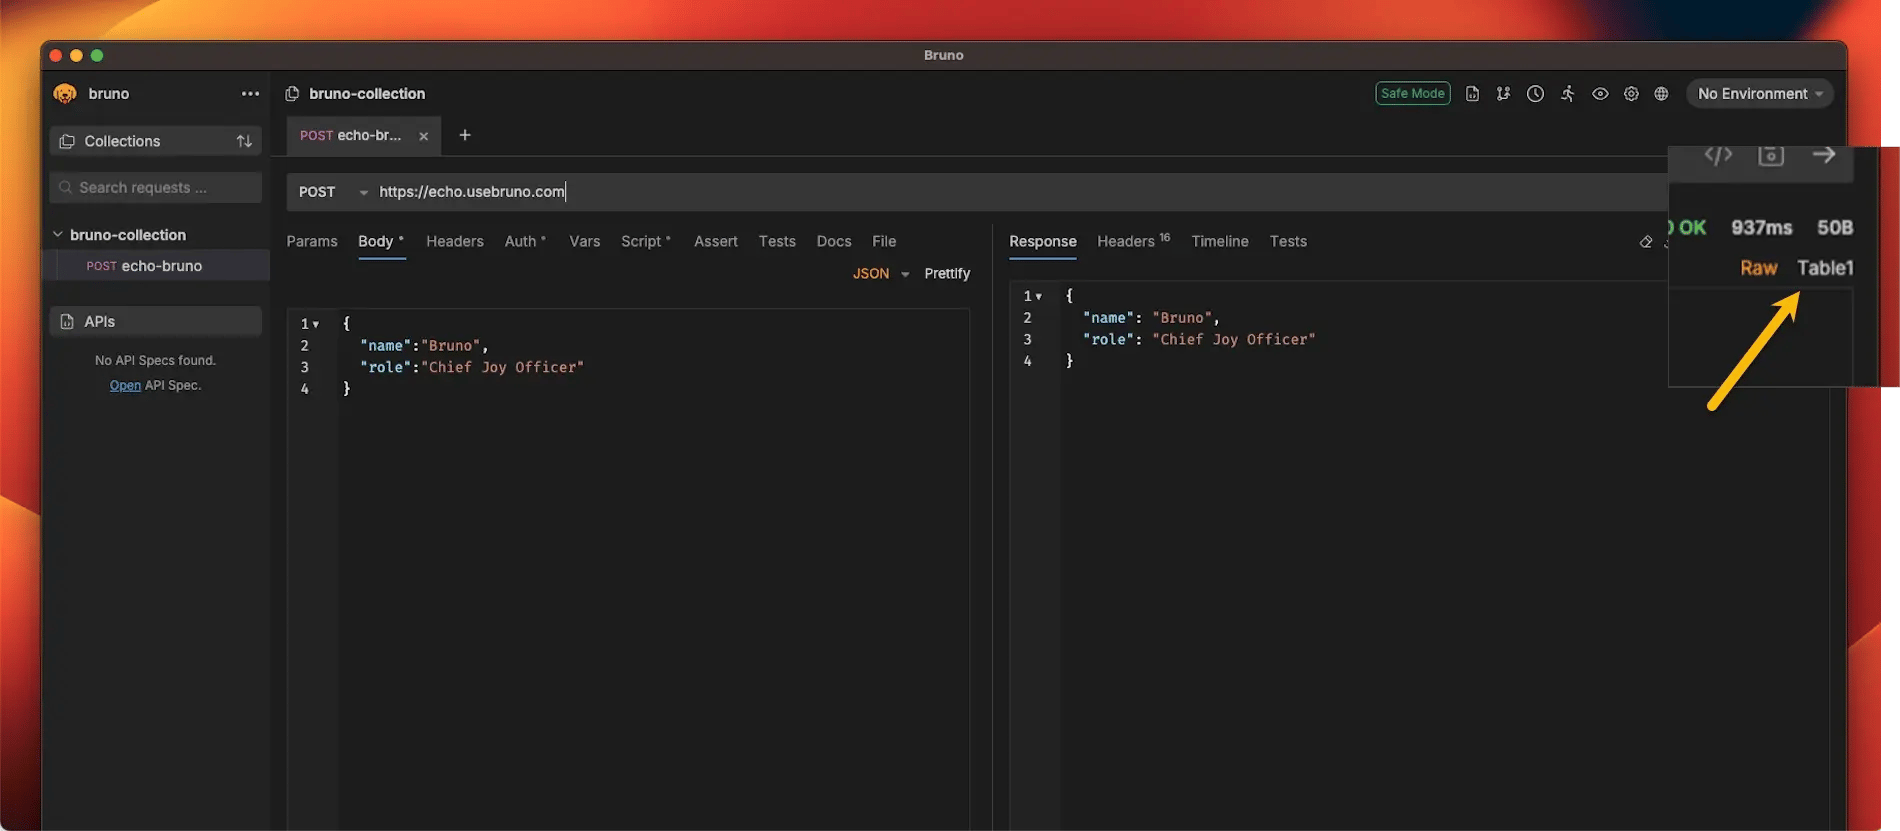This screenshot has width=1900, height=831.
Task: Open the POST method dropdown
Action: [332, 192]
